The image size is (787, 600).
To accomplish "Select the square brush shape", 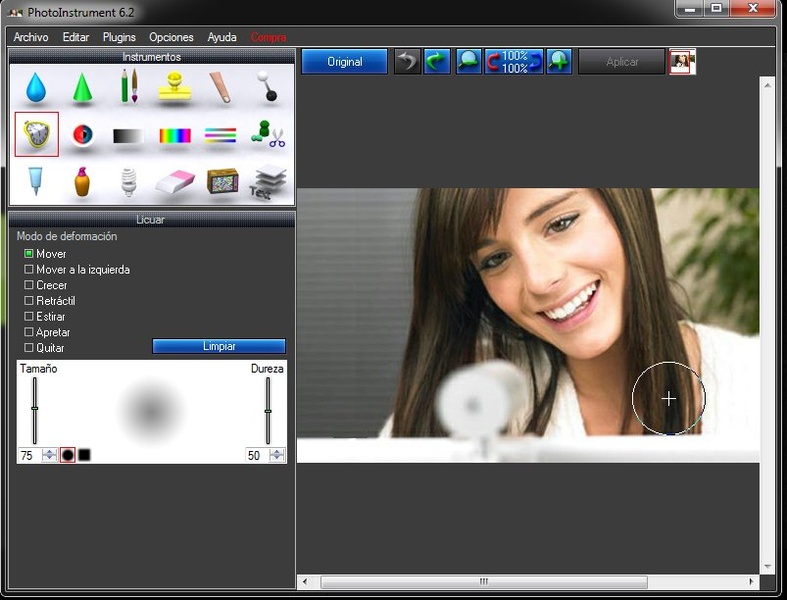I will pyautogui.click(x=84, y=455).
